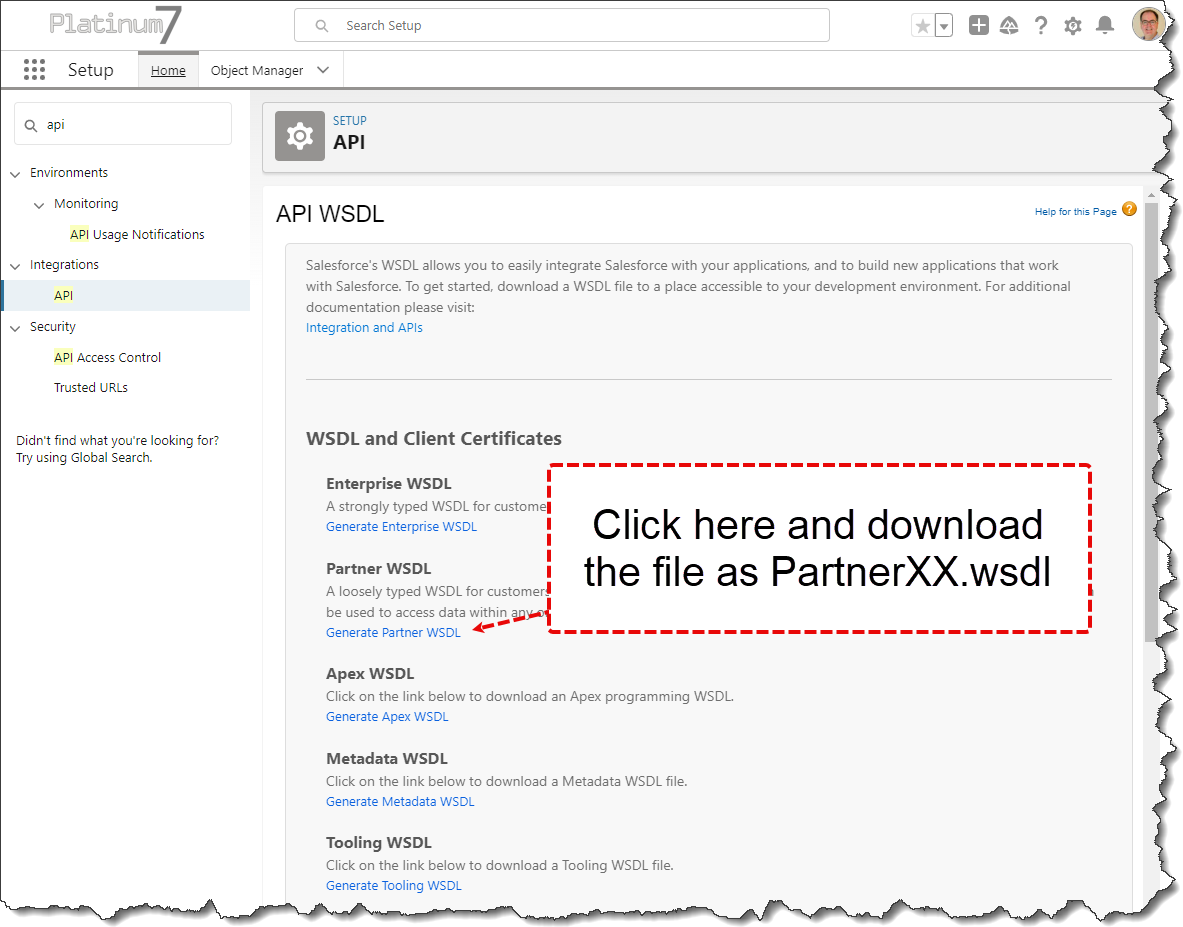
Task: Click the API setup gear page icon
Action: pyautogui.click(x=299, y=136)
